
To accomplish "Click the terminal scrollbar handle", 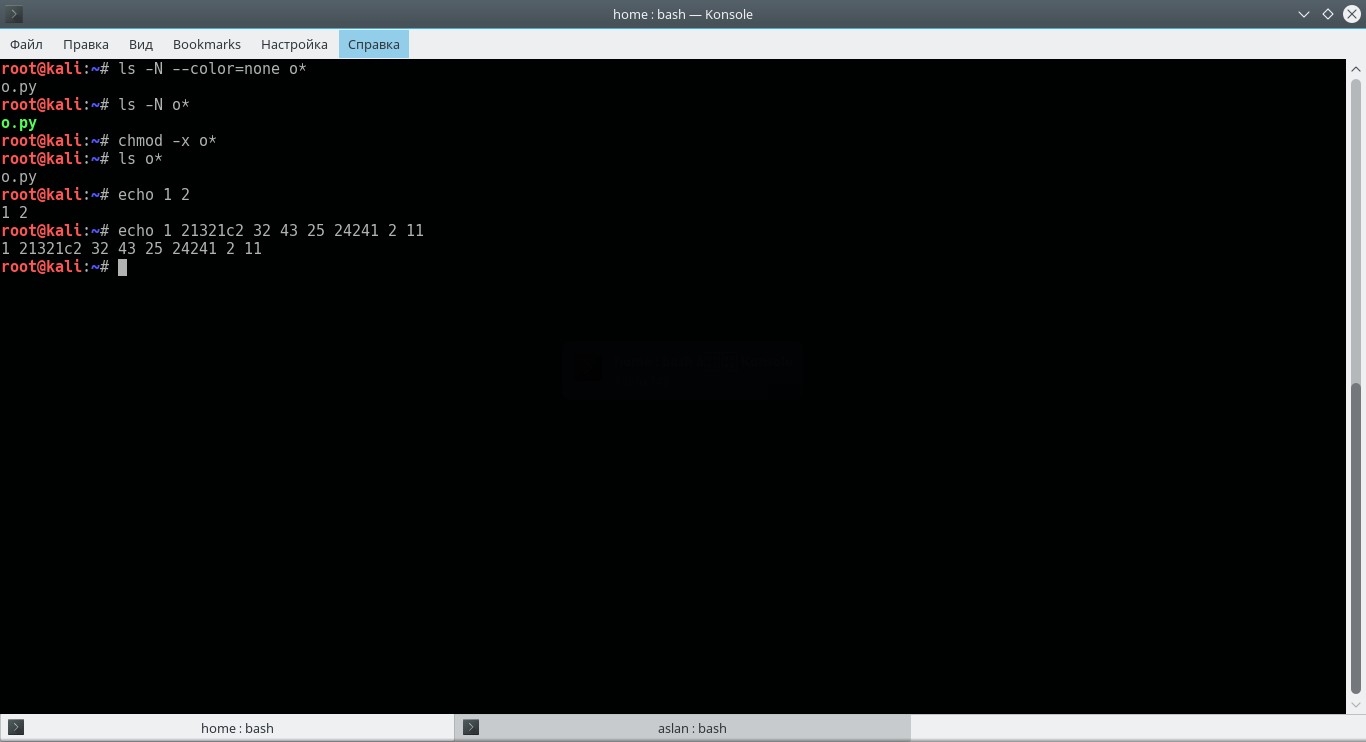I will (x=1356, y=538).
